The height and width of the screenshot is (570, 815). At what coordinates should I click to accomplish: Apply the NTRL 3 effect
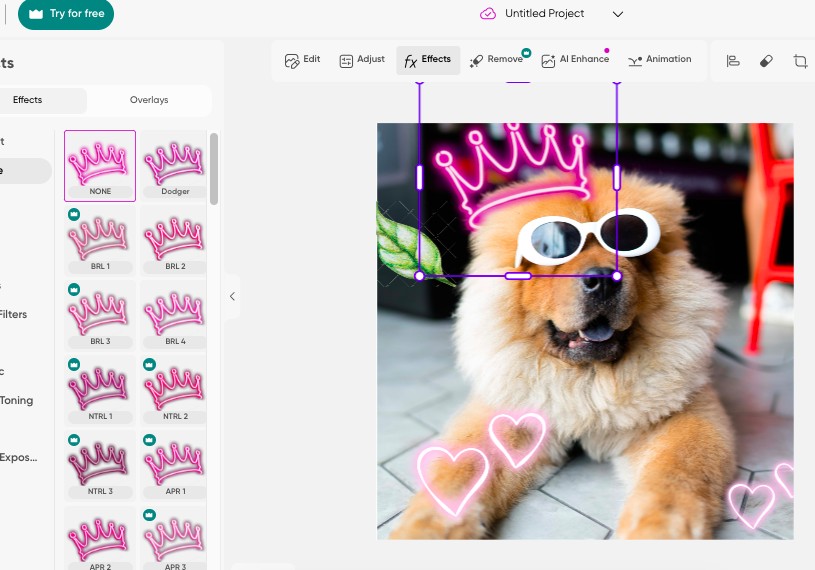100,465
